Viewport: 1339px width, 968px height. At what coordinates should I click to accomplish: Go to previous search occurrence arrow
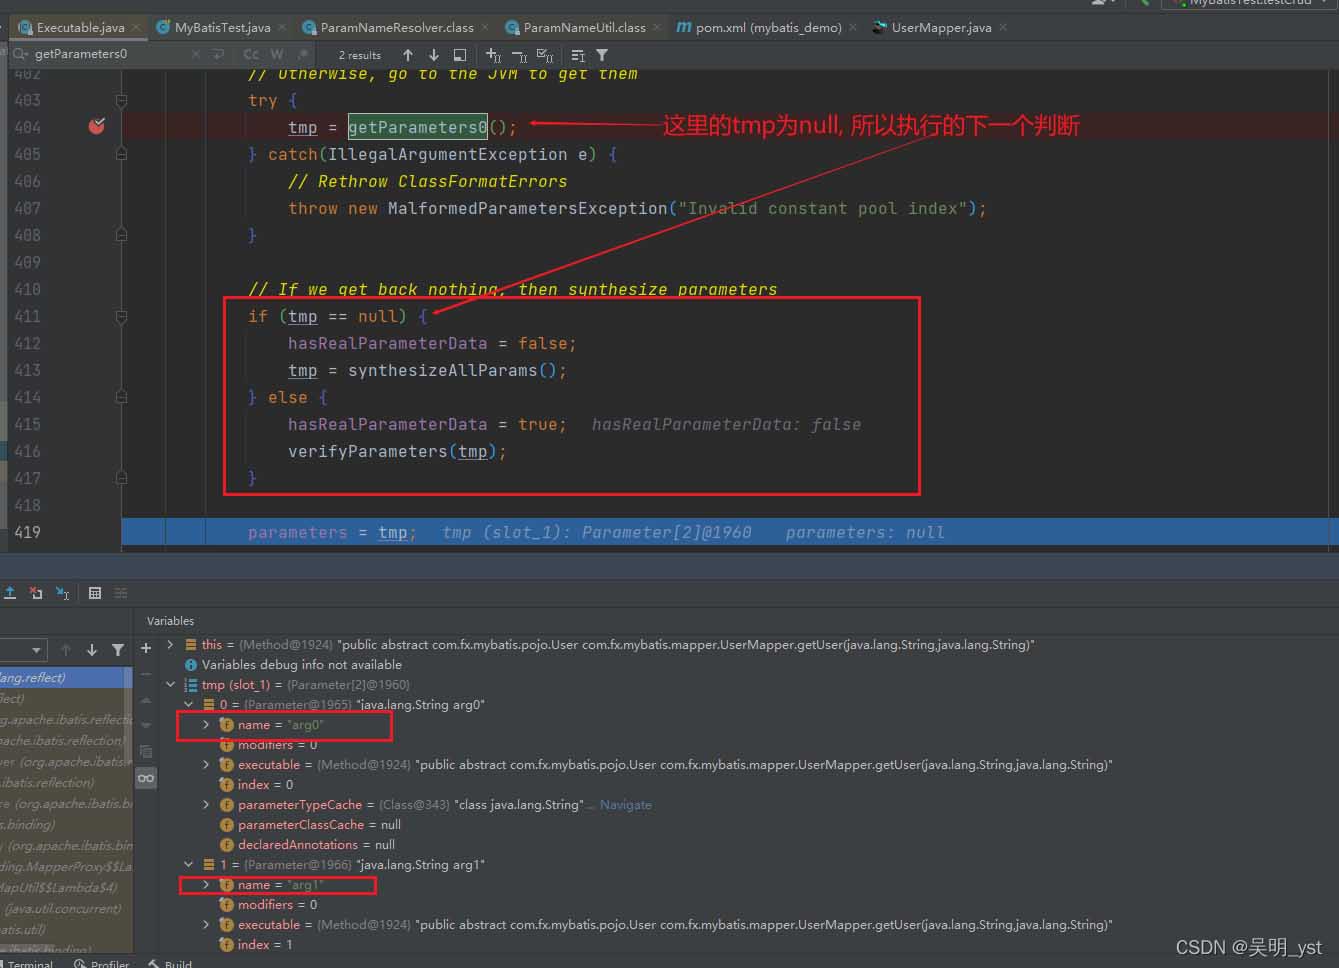408,55
